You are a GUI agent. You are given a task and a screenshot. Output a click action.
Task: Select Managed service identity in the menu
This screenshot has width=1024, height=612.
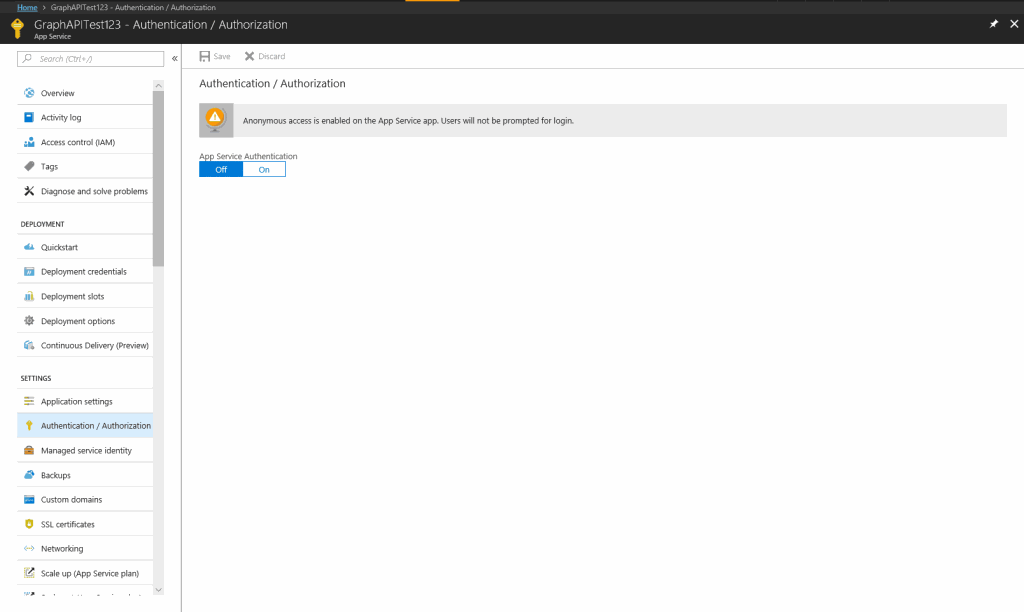tap(85, 451)
